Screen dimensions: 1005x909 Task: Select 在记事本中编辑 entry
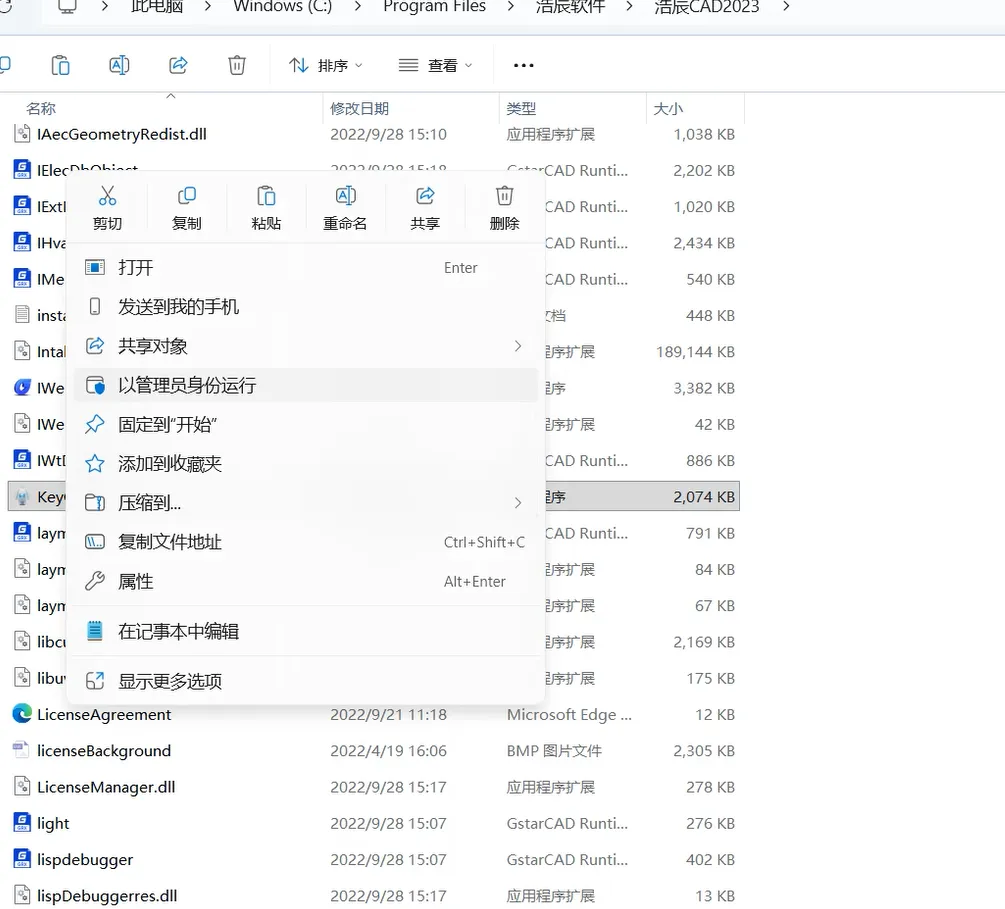click(x=306, y=631)
